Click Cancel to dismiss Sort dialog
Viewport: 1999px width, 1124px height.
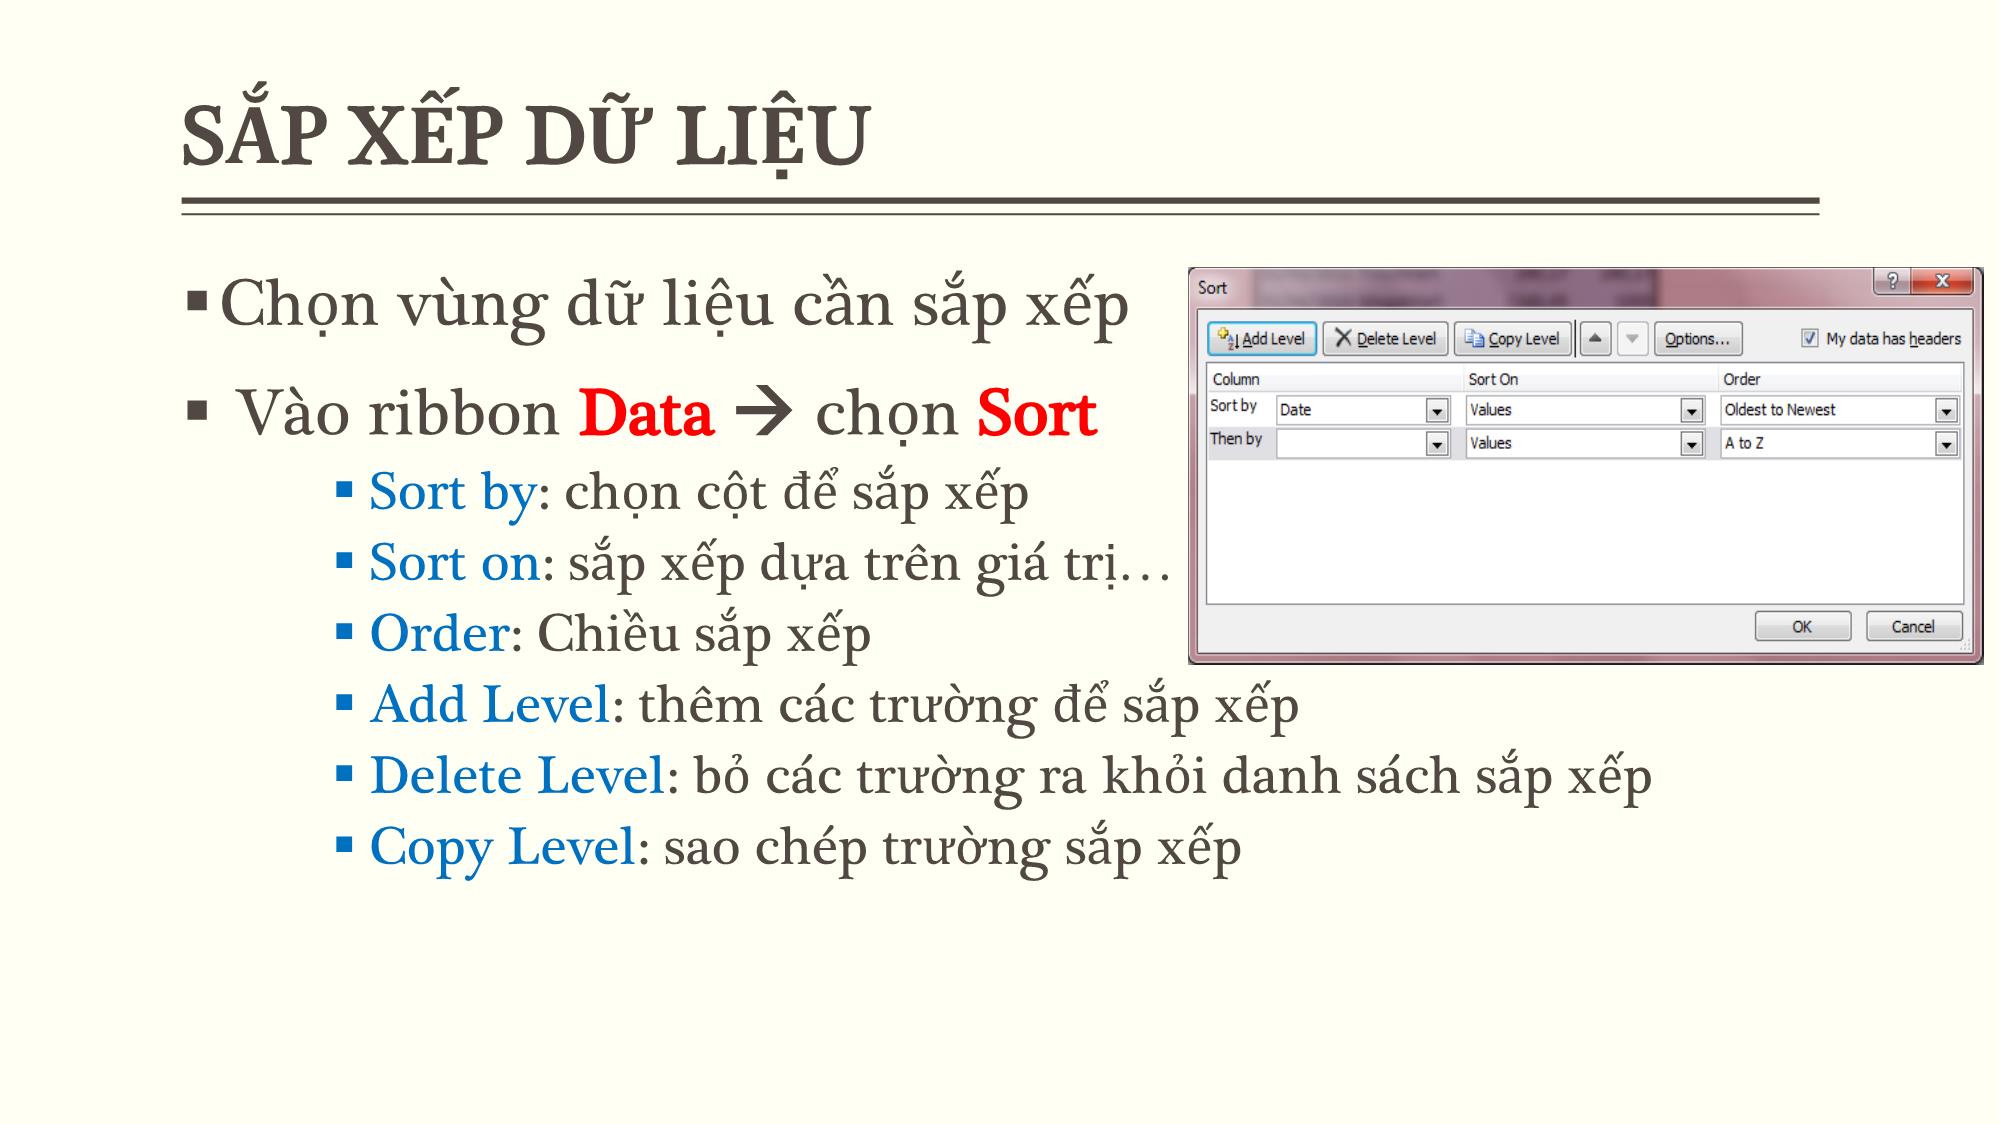(1914, 626)
